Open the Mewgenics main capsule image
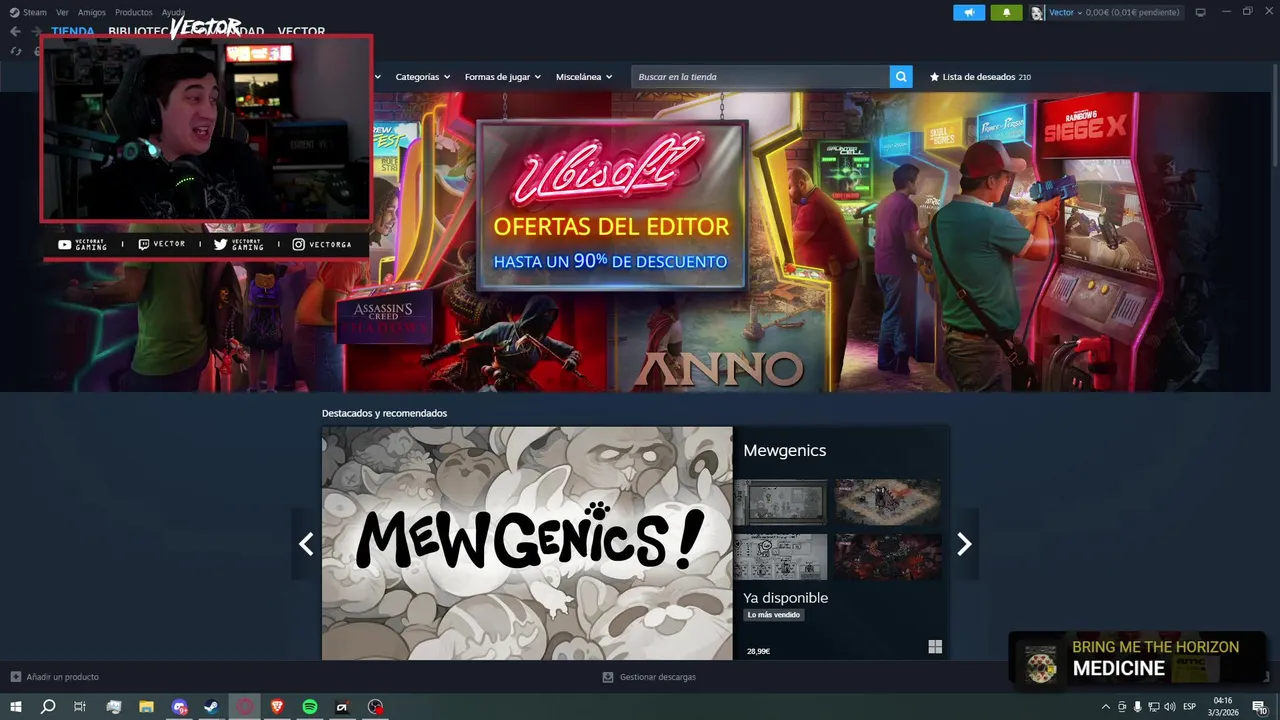 point(527,544)
